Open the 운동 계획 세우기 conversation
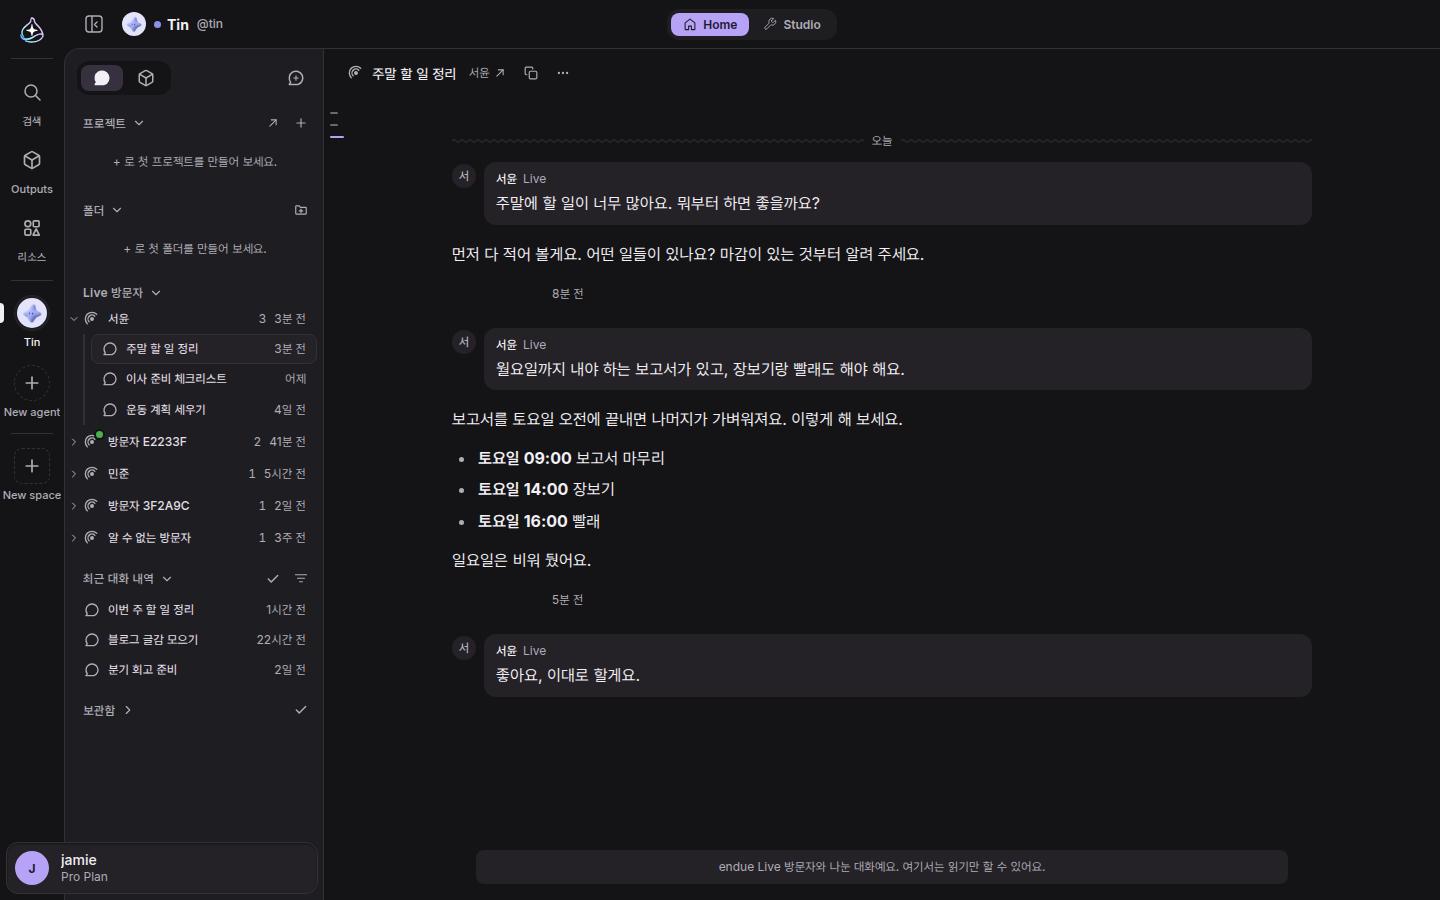Screen dimensions: 1440x900 [x=204, y=410]
